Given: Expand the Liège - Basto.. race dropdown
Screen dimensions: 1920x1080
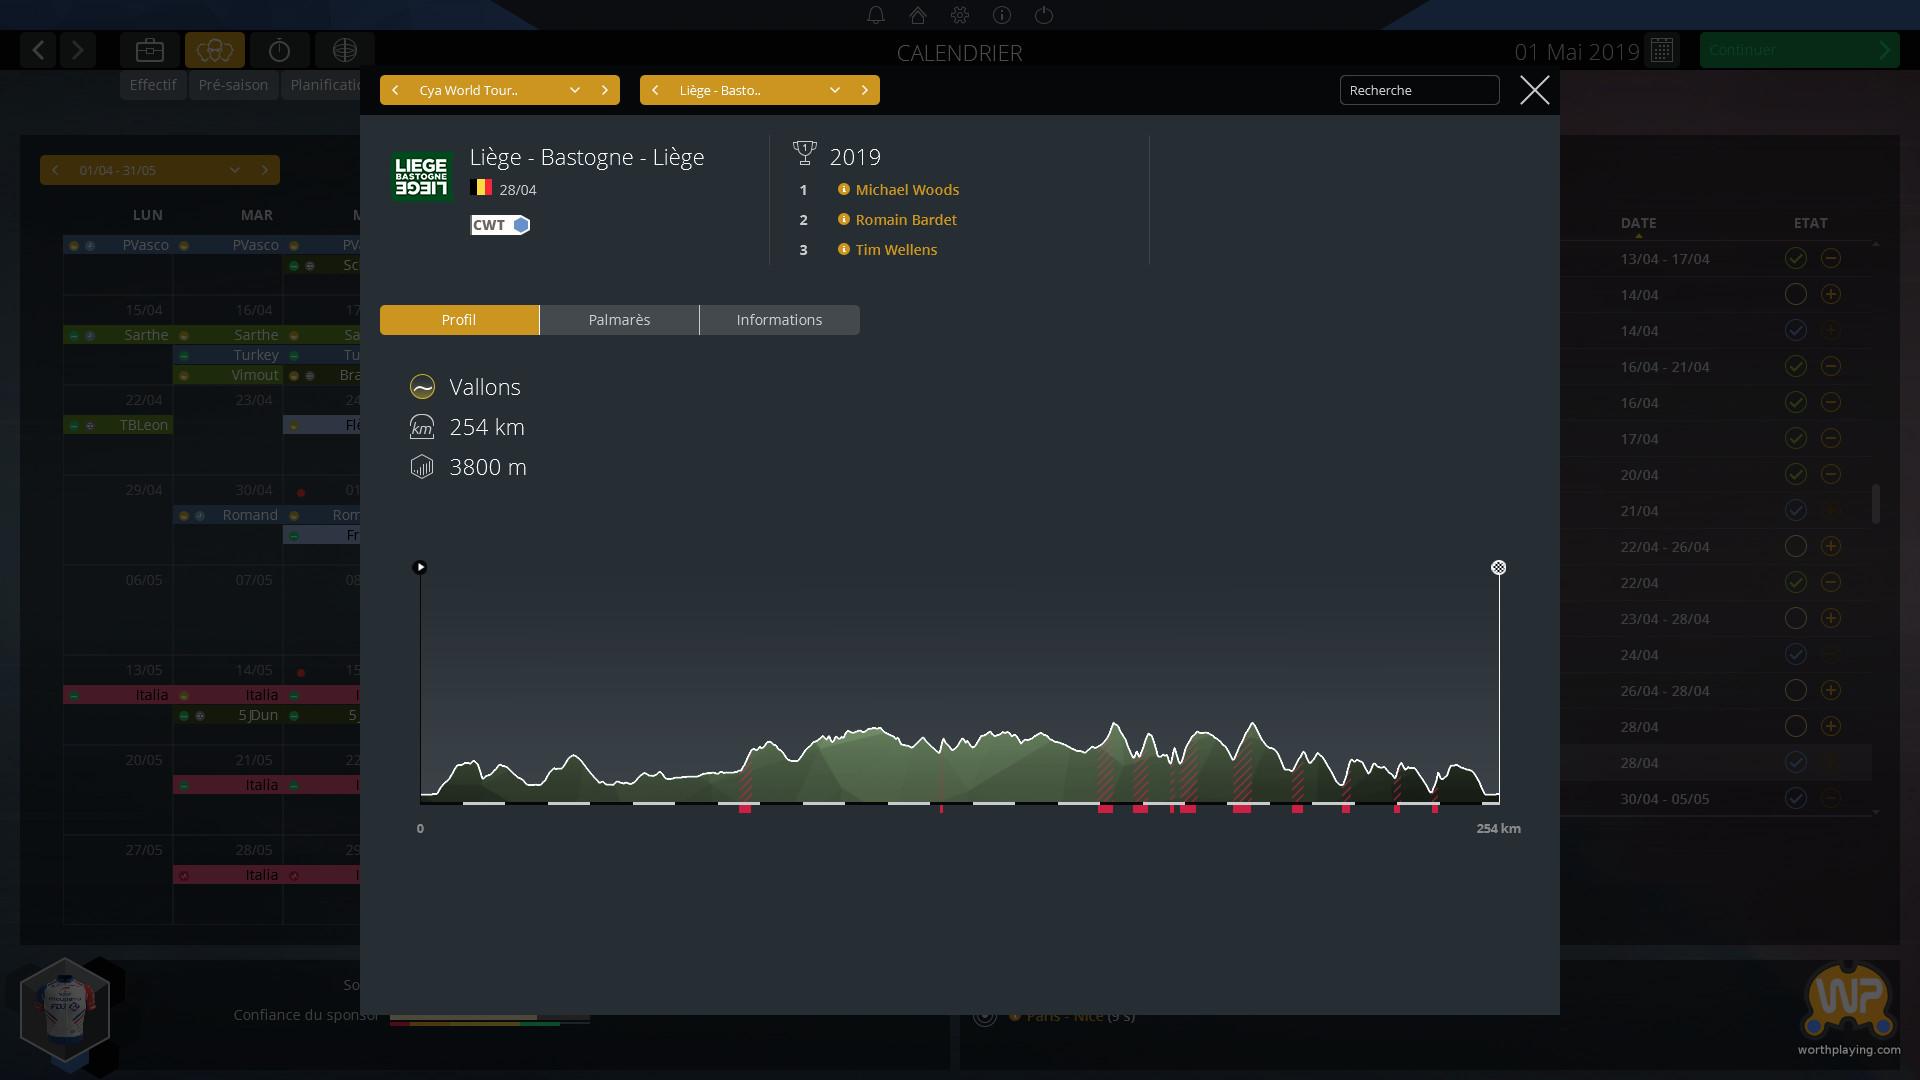Looking at the screenshot, I should 834,90.
